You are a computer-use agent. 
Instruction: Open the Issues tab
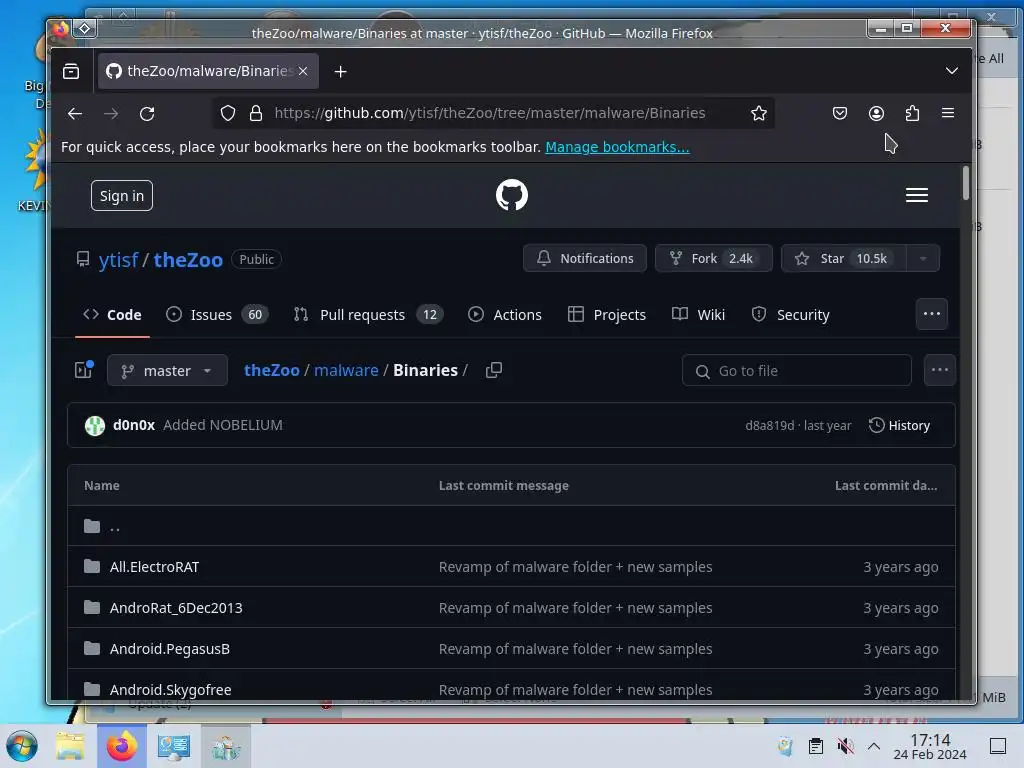[217, 315]
